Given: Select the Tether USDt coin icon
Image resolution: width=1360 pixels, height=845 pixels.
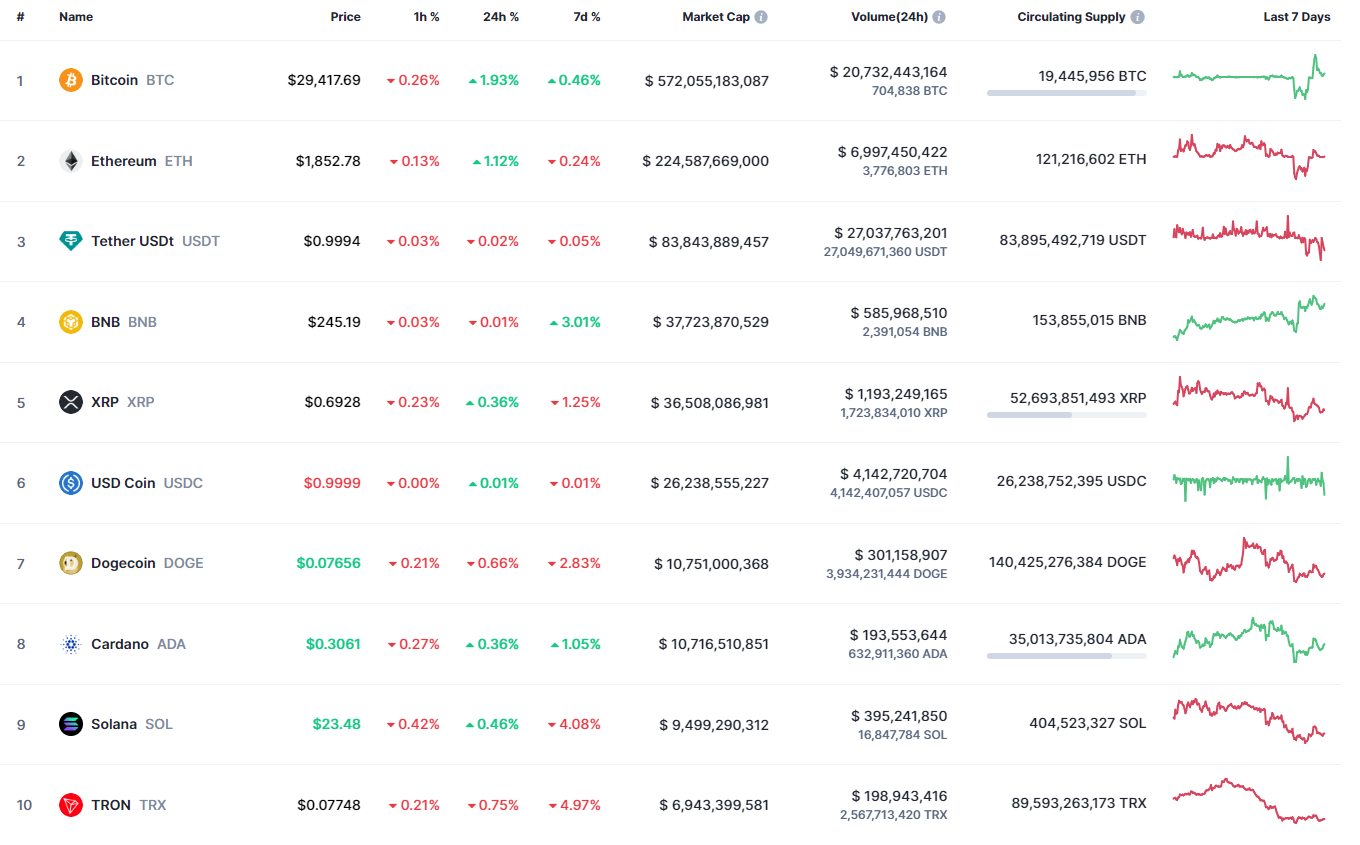Looking at the screenshot, I should point(70,241).
